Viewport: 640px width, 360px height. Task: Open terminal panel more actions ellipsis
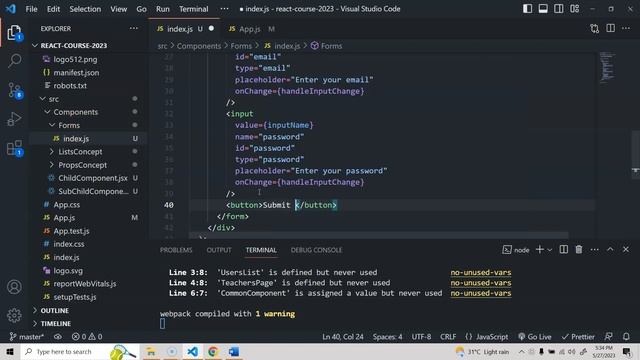[594, 249]
